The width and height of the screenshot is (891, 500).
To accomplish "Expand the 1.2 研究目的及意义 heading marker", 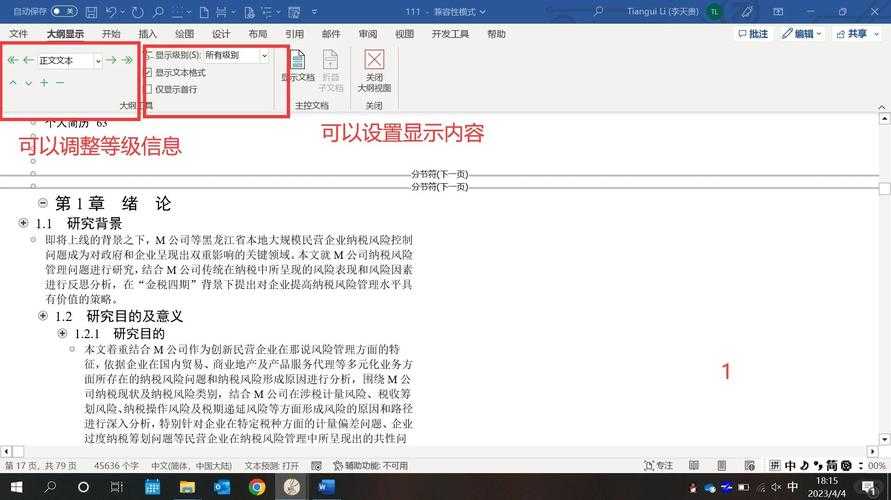I will [x=43, y=315].
